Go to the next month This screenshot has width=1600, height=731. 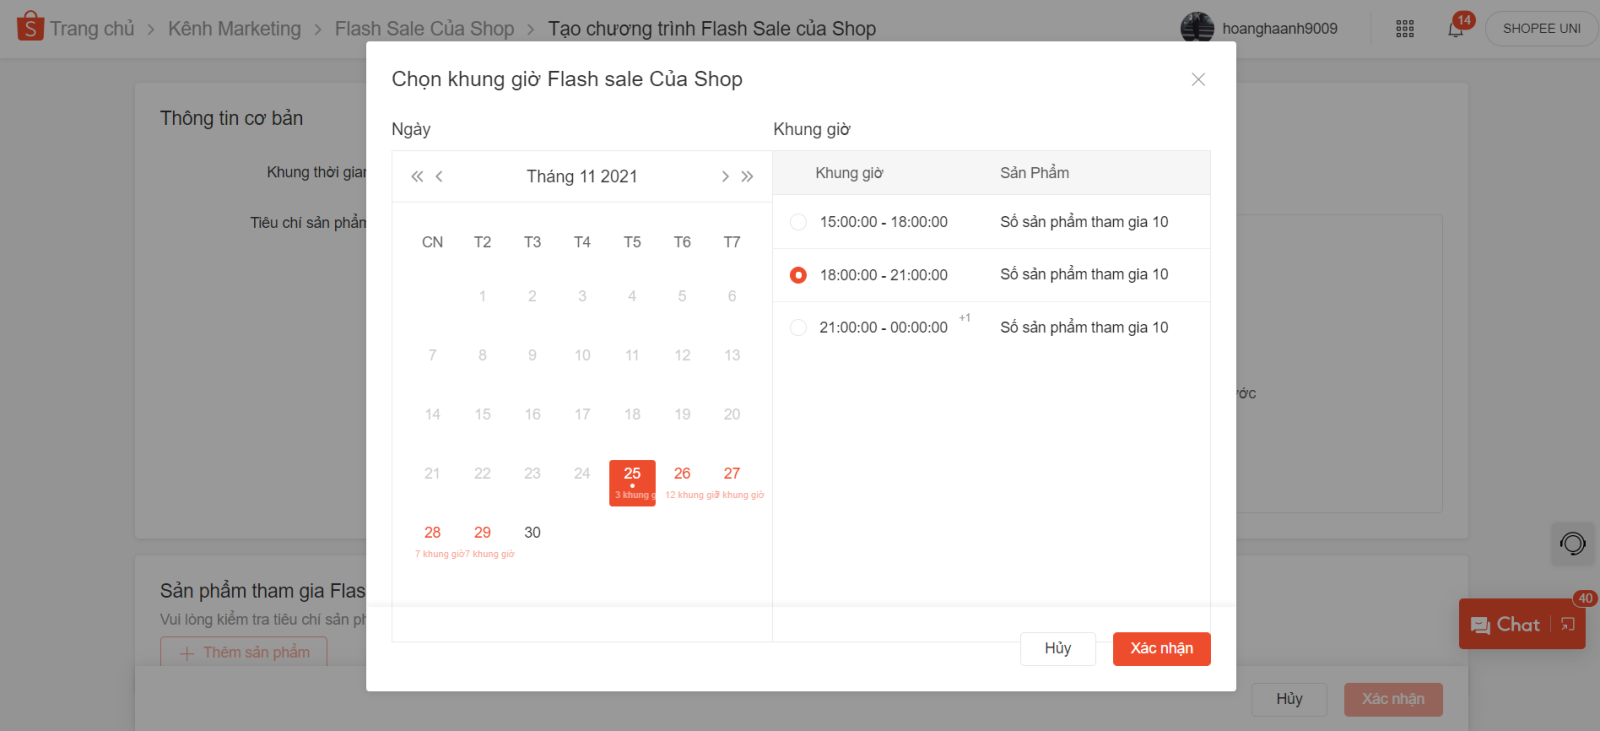point(725,177)
